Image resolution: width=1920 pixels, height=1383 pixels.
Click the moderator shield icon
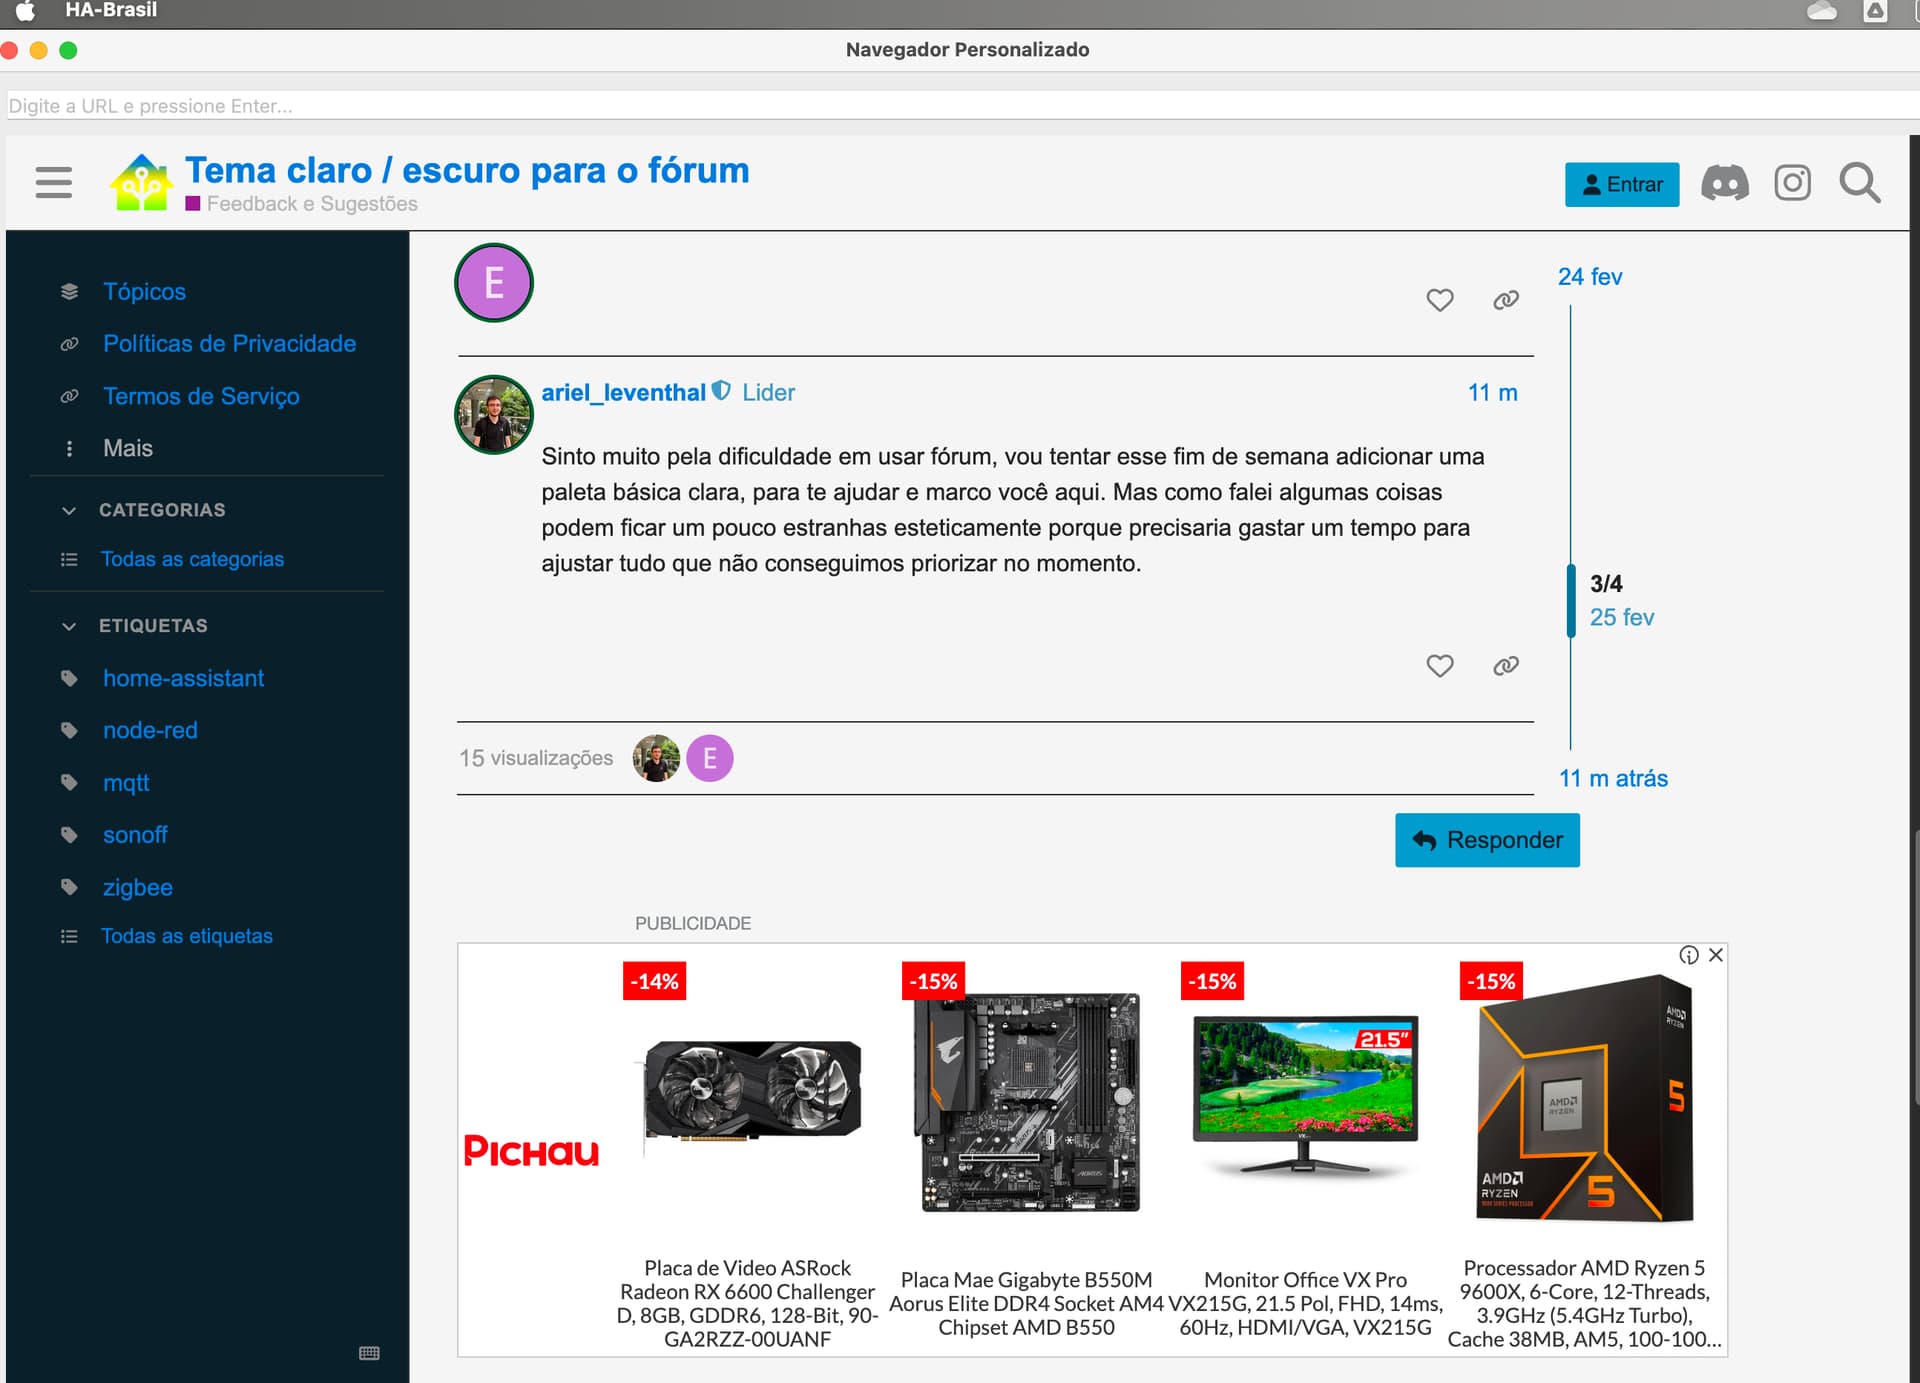point(721,391)
